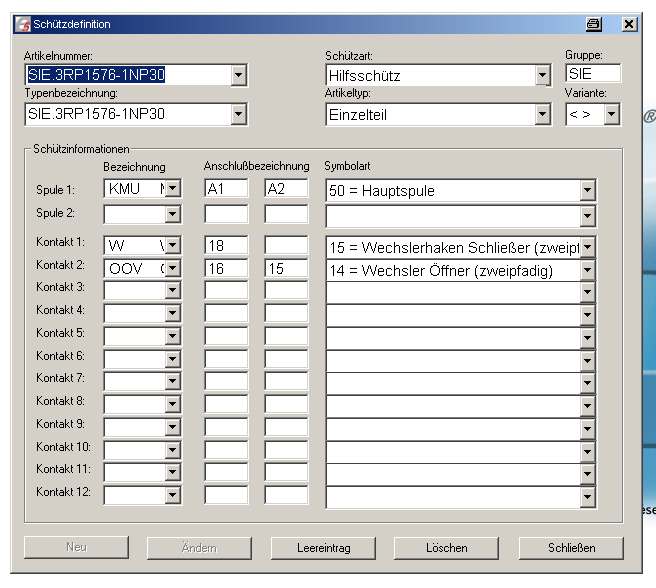Expand Kontakt 10 Symbolart dropdown
Viewport: 656px width, 588px height.
point(587,452)
